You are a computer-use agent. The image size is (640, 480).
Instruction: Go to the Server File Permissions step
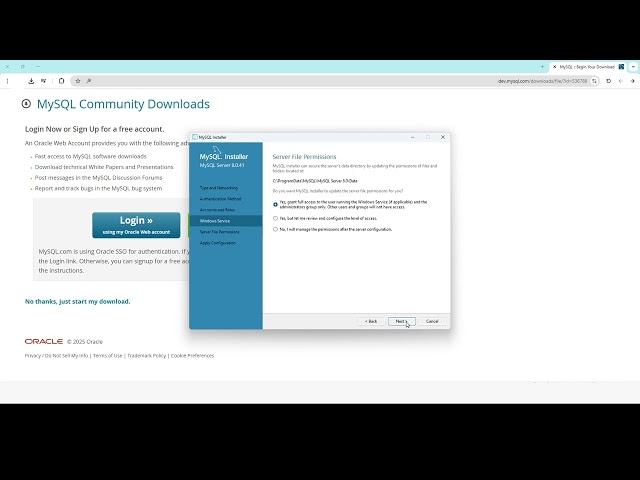coord(220,232)
